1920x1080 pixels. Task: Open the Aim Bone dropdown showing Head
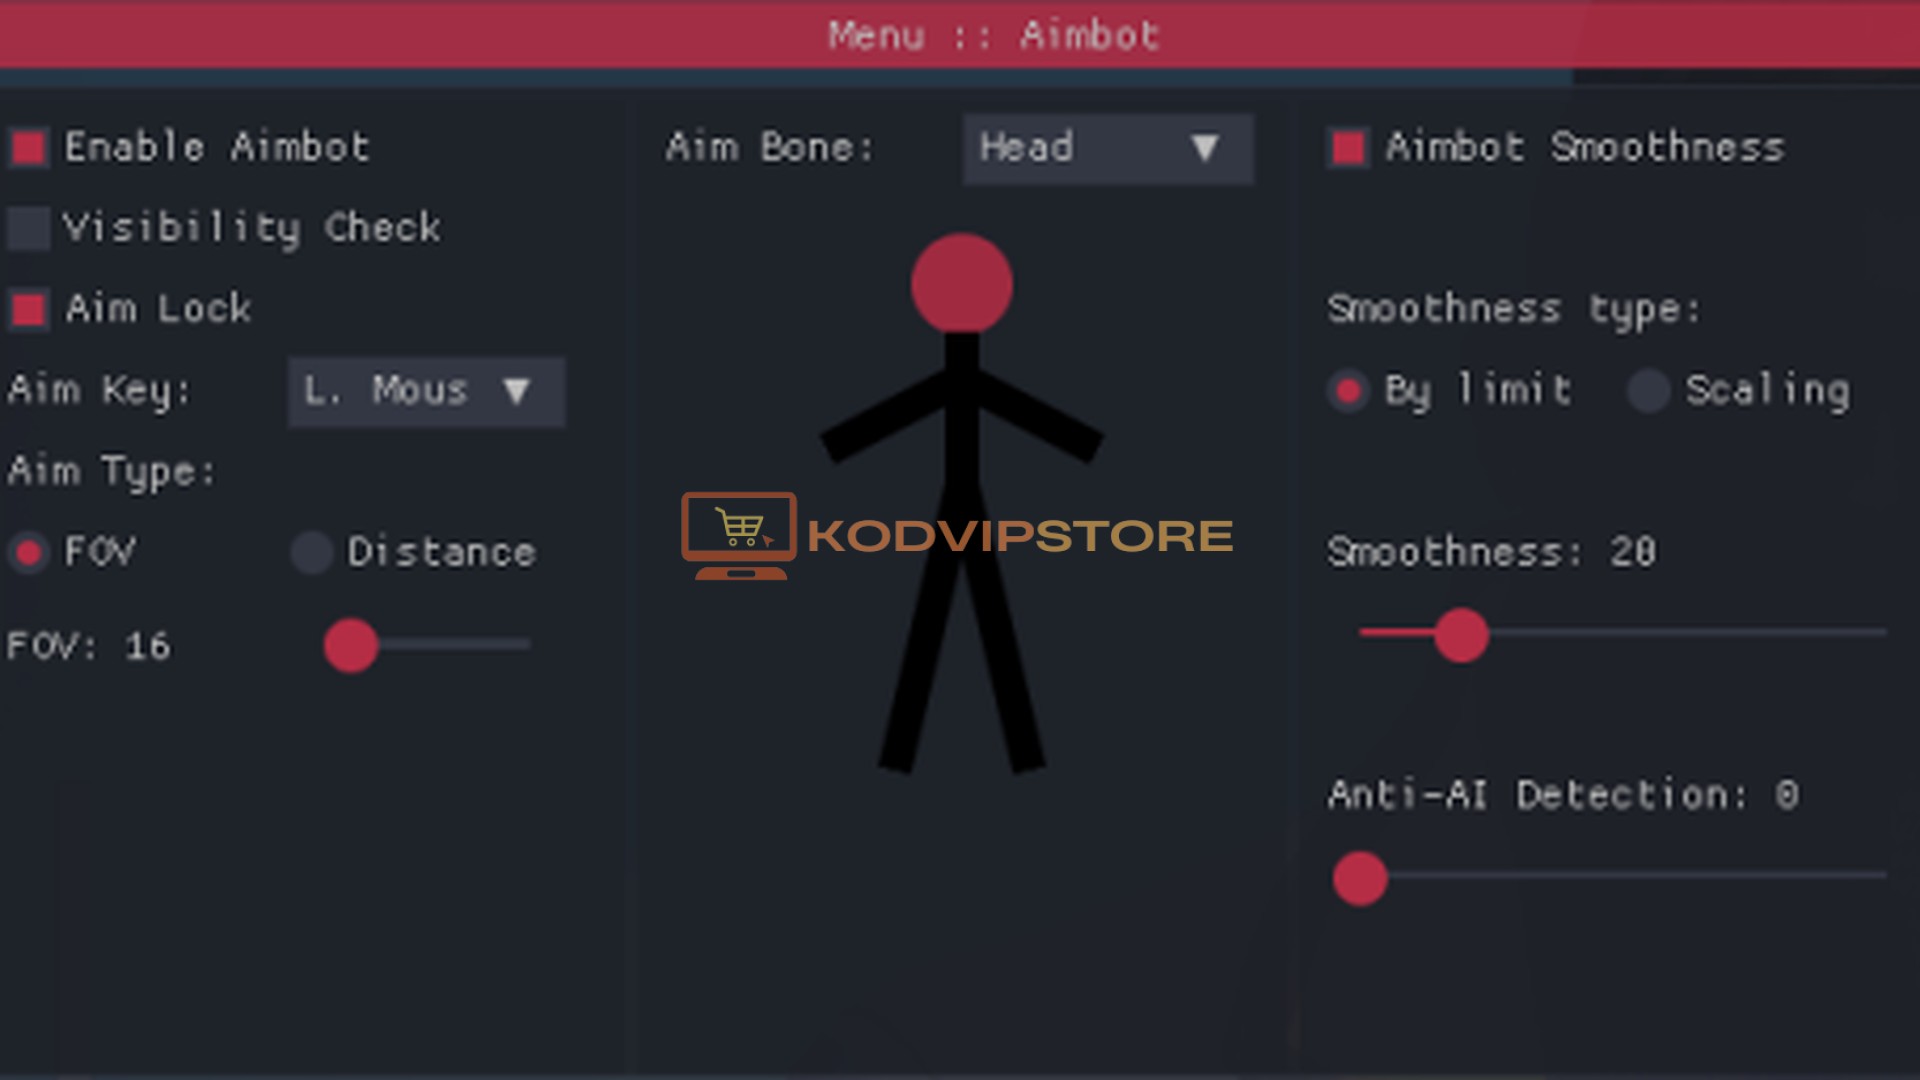pos(1107,148)
